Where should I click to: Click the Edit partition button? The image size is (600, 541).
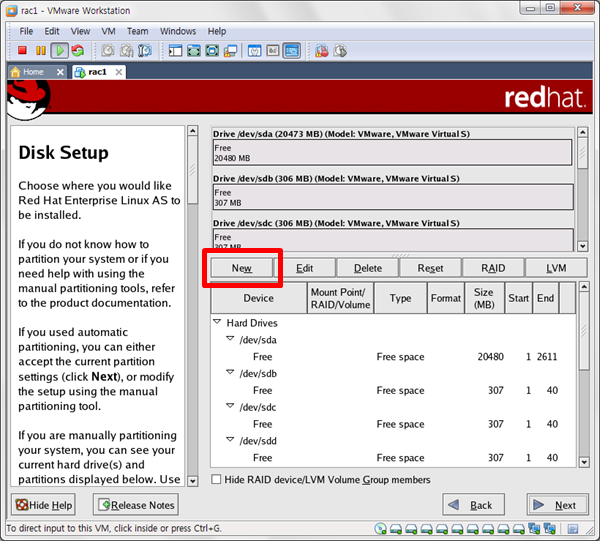click(x=305, y=268)
